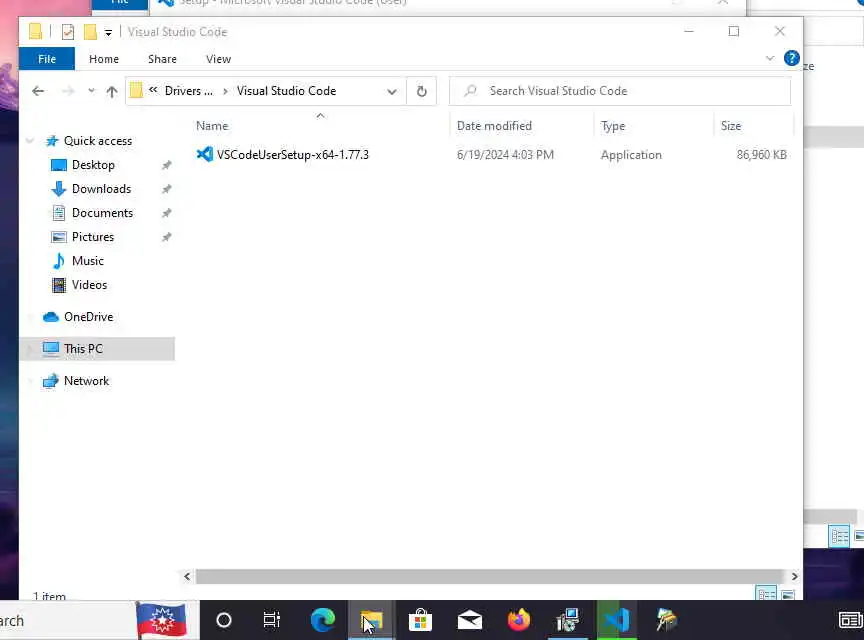Click the Forward navigation arrow

click(68, 91)
